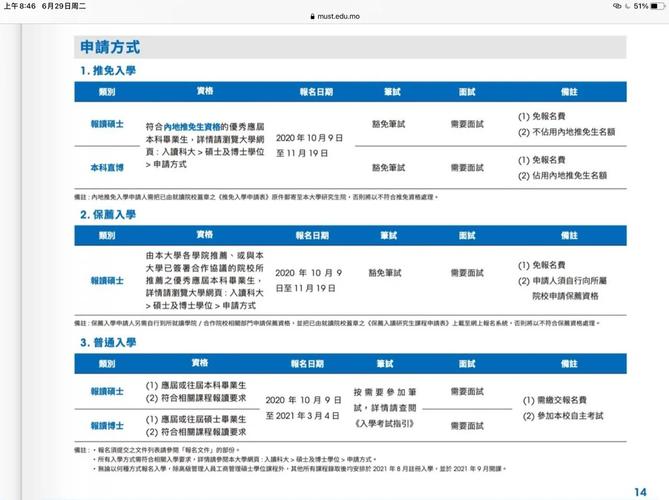Image resolution: width=669 pixels, height=500 pixels.
Task: Tap 報讀博士 row label
Action: (x=107, y=425)
